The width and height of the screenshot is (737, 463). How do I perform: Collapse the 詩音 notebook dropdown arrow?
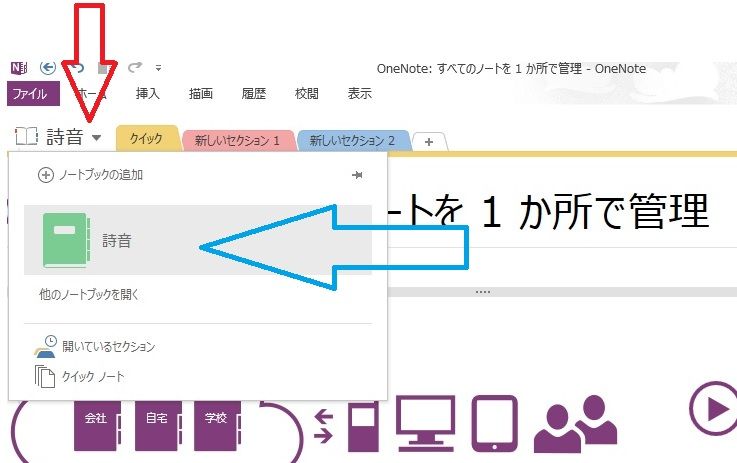pyautogui.click(x=96, y=138)
